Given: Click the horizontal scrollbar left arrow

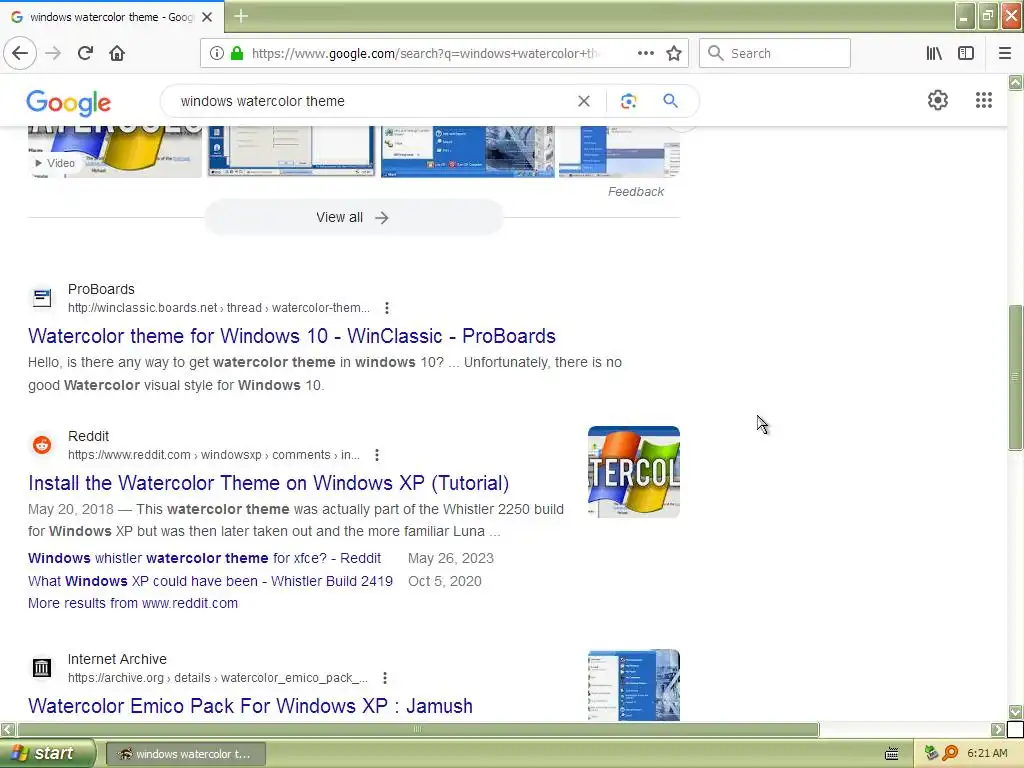Looking at the screenshot, I should [8, 729].
